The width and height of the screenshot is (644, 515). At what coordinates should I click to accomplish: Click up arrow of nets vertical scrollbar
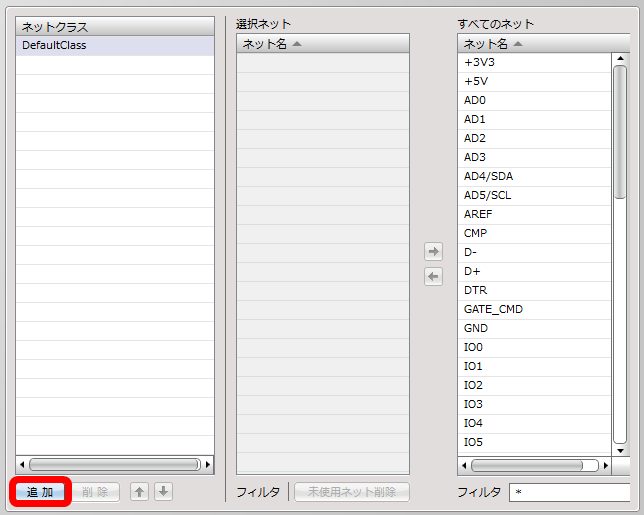620,58
